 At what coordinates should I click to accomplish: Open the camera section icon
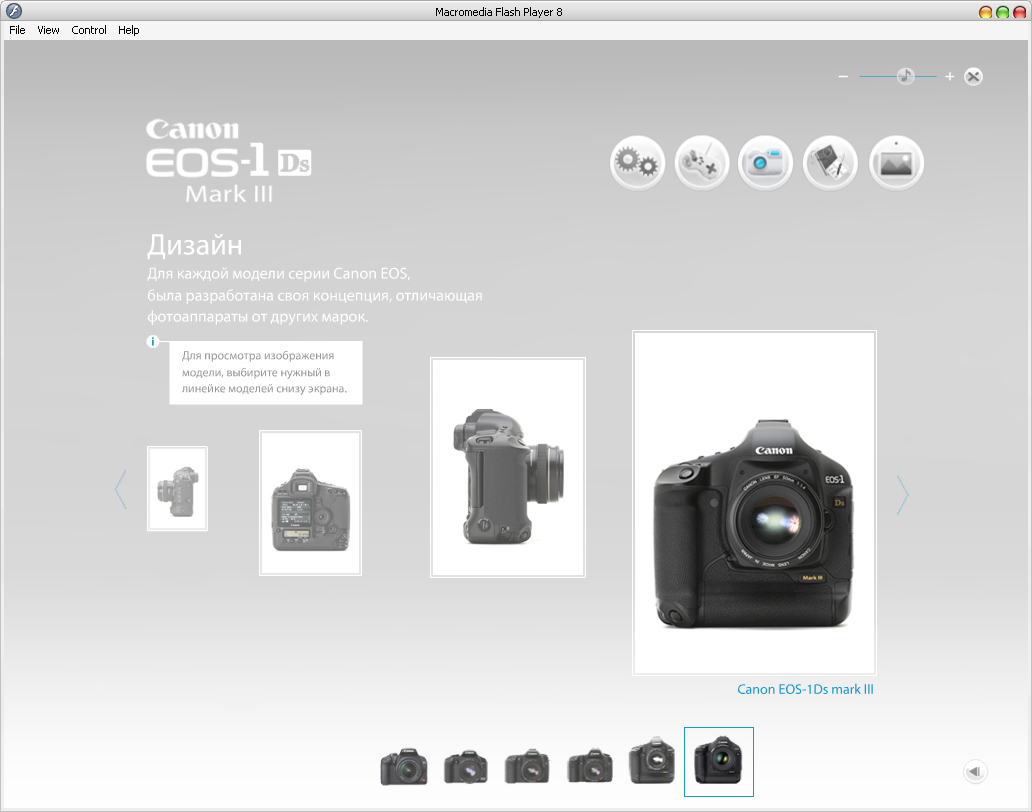tap(765, 162)
